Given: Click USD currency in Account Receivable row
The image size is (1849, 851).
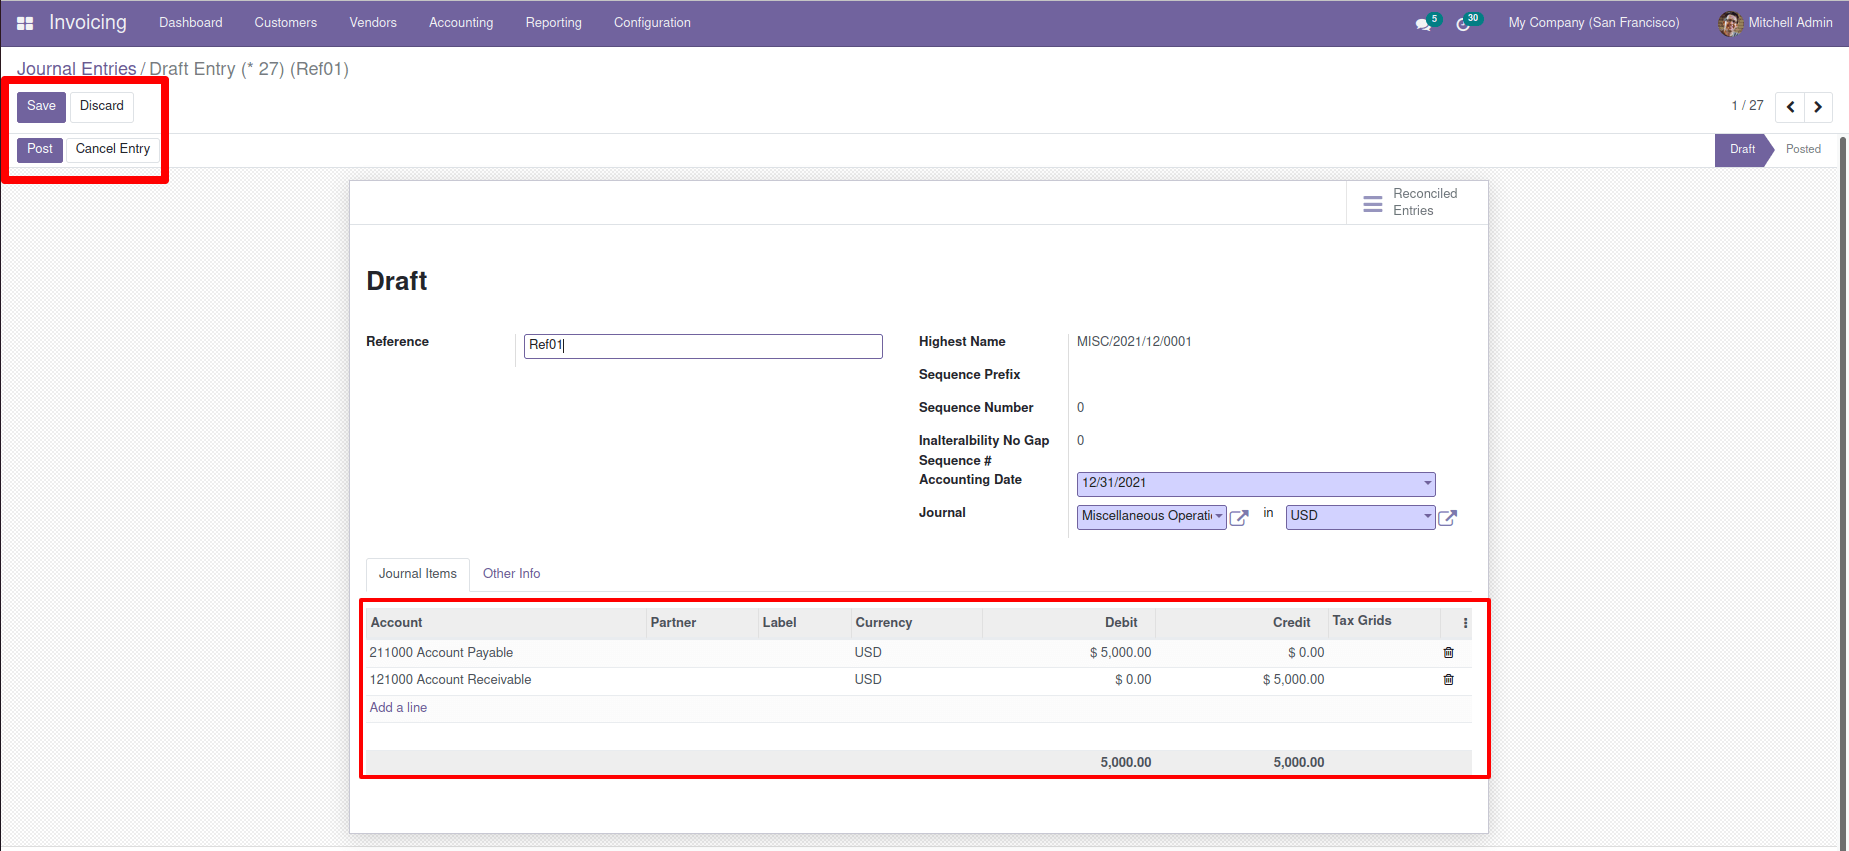Looking at the screenshot, I should (868, 680).
